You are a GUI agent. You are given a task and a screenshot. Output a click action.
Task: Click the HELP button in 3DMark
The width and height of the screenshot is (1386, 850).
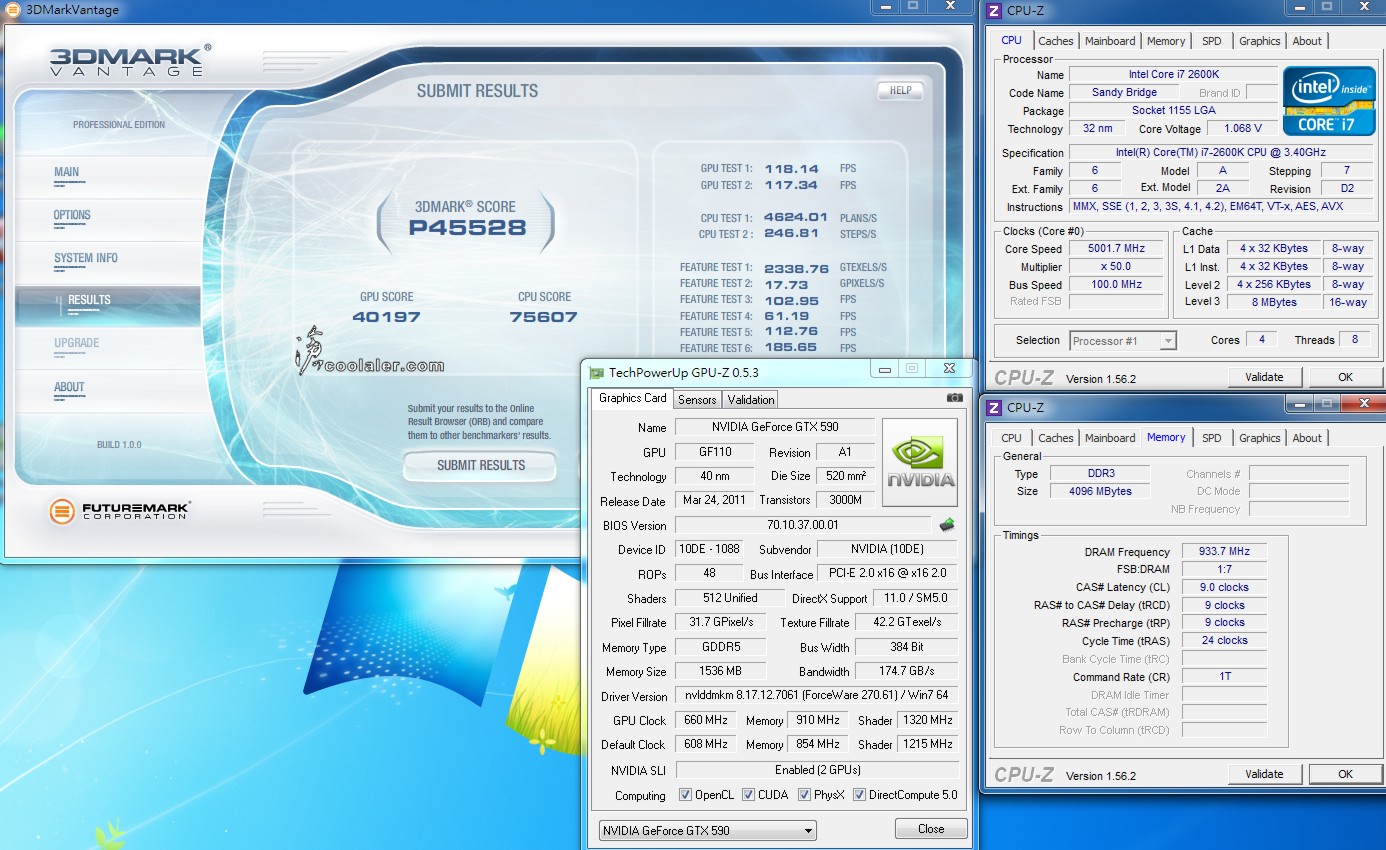(x=900, y=90)
